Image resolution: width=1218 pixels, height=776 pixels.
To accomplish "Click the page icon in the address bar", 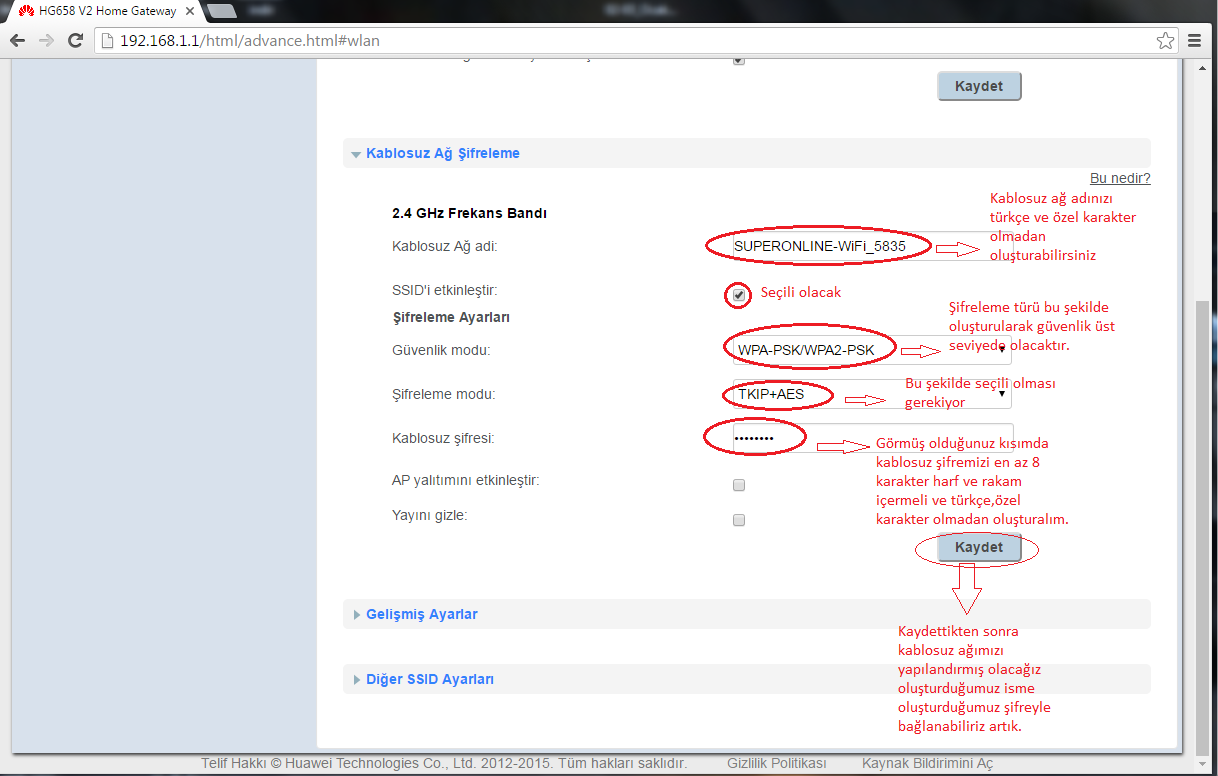I will [108, 41].
